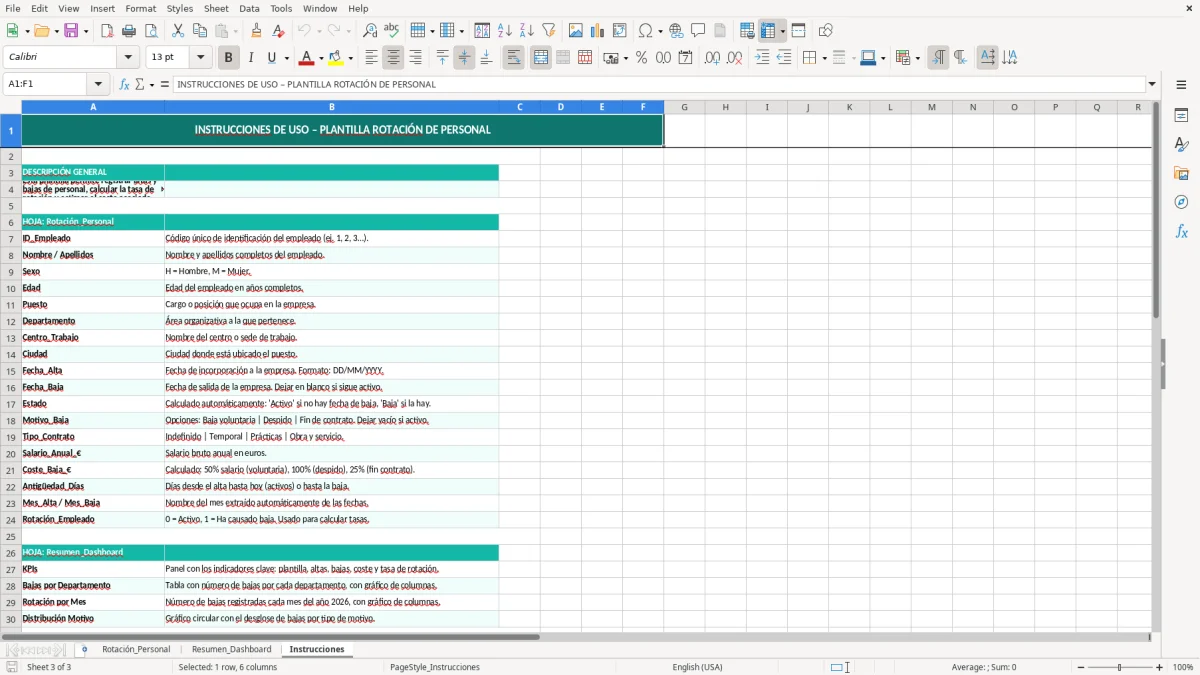Screen dimensions: 1200x675
Task: Open the Format menu
Action: [140, 8]
